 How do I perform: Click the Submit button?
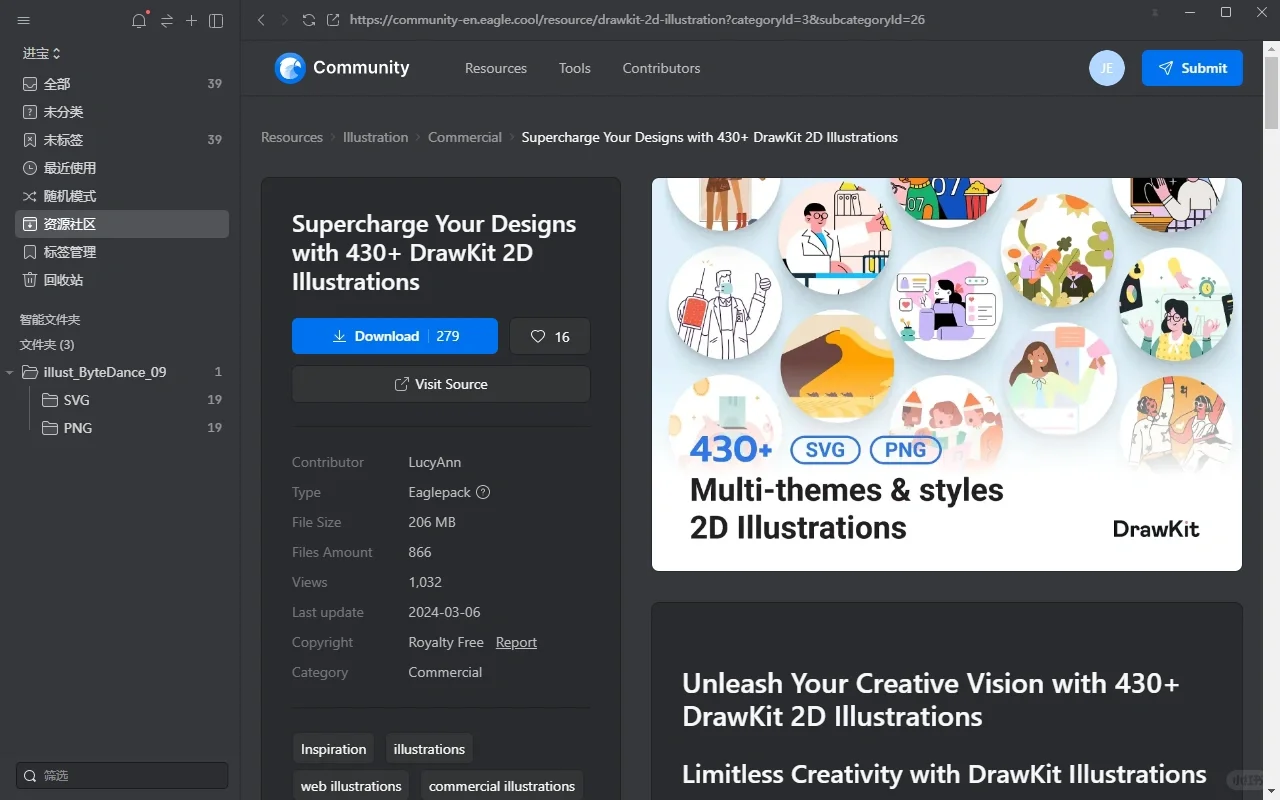tap(1192, 68)
